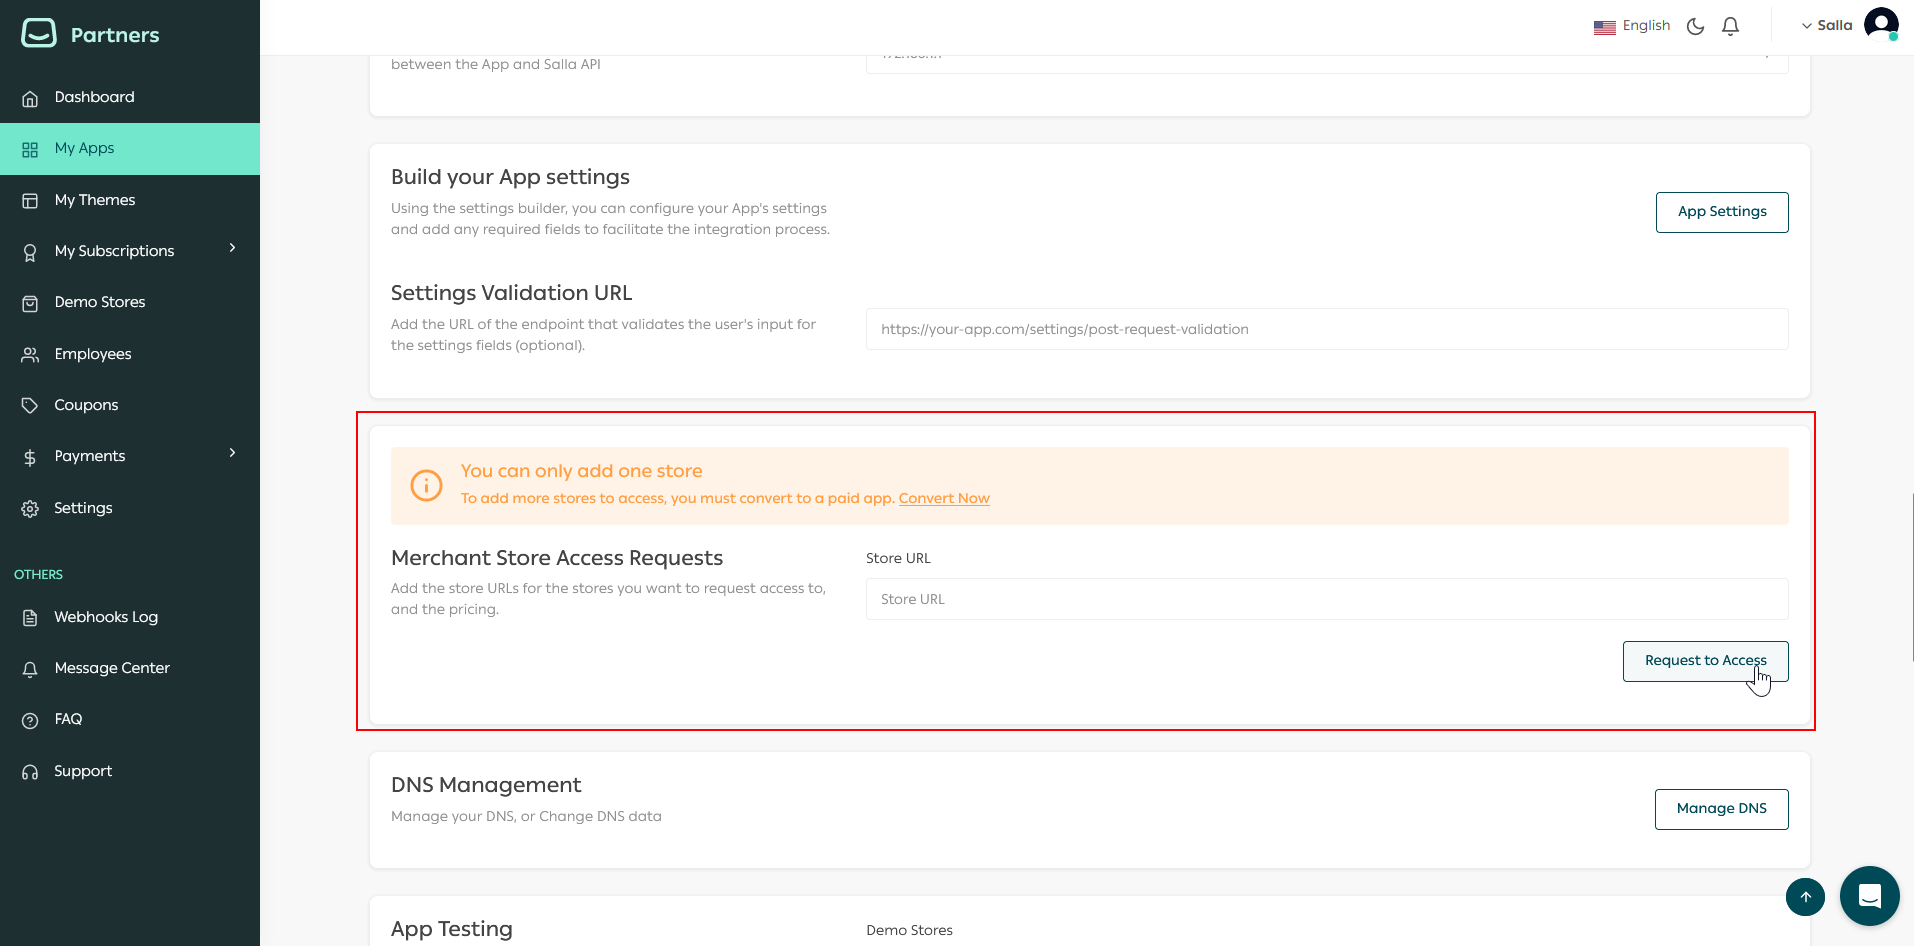
Task: Select My Apps in the sidebar
Action: 84,148
